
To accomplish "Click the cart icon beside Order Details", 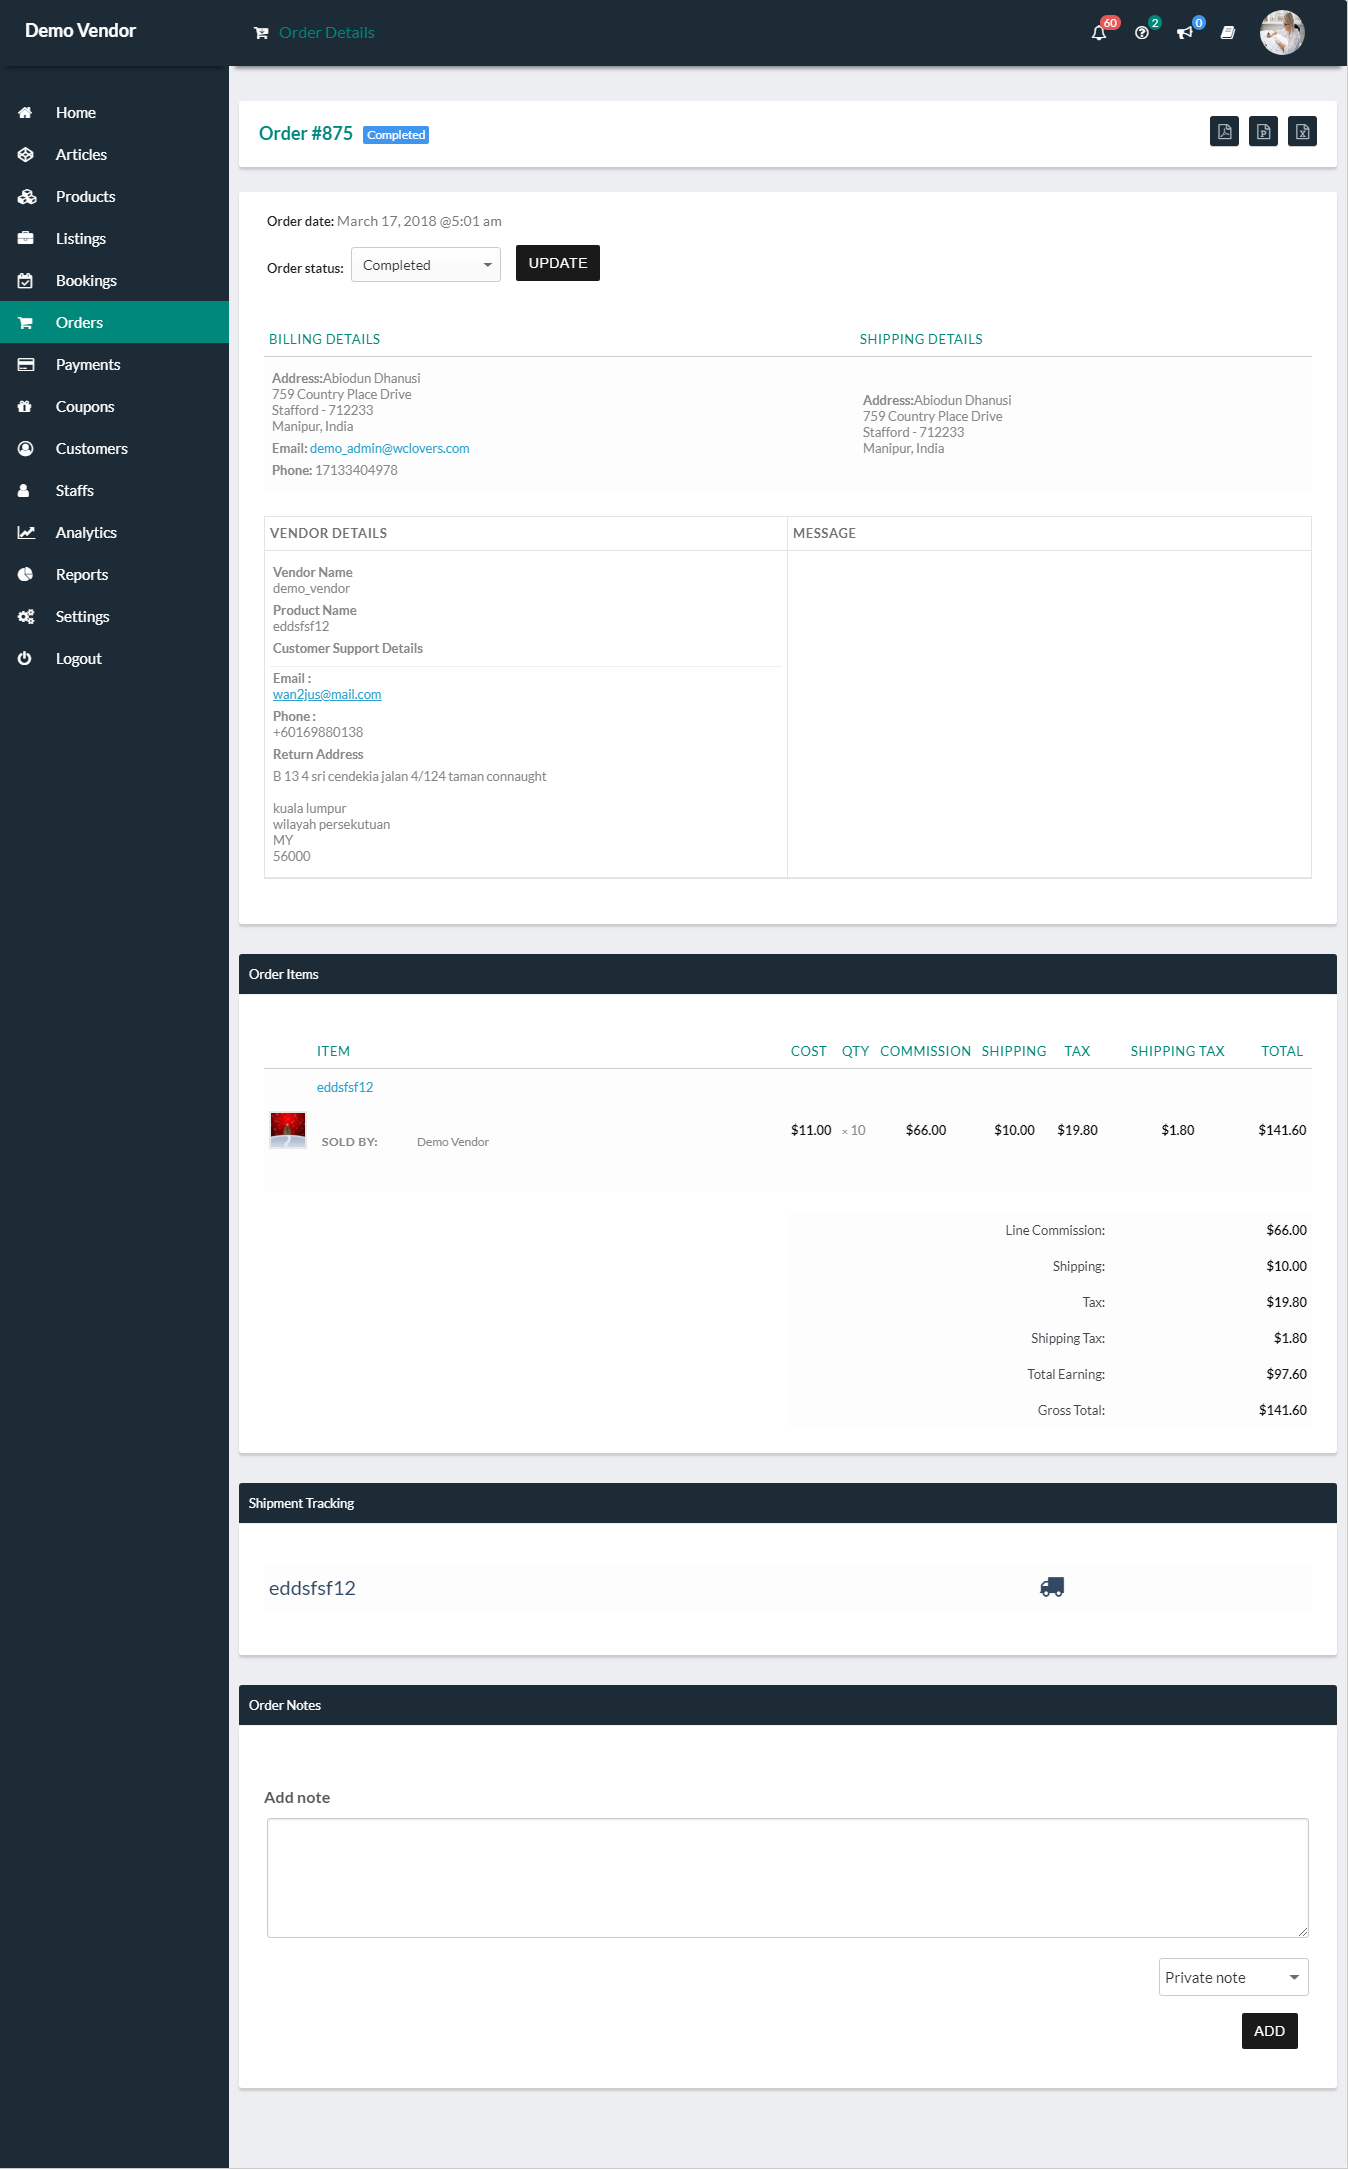I will point(261,33).
